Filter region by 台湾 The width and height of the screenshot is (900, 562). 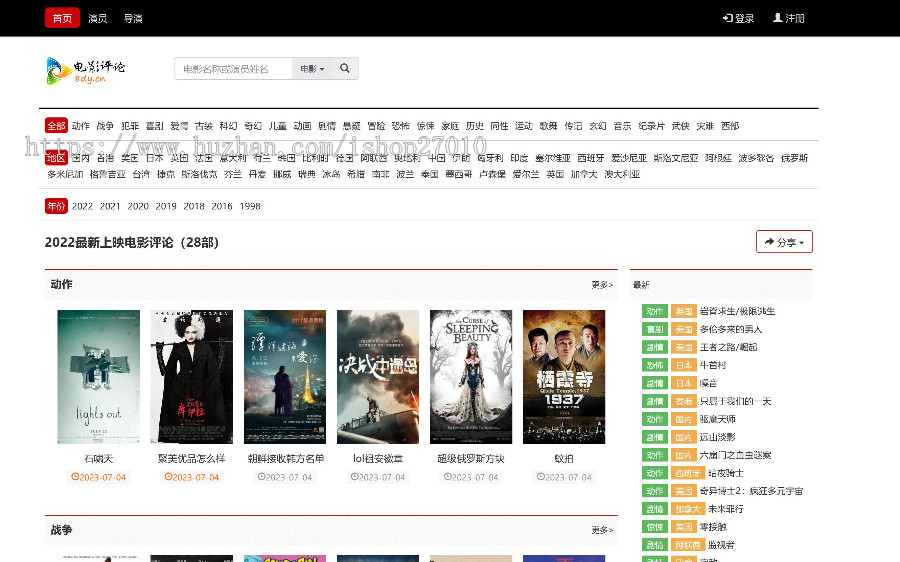141,174
